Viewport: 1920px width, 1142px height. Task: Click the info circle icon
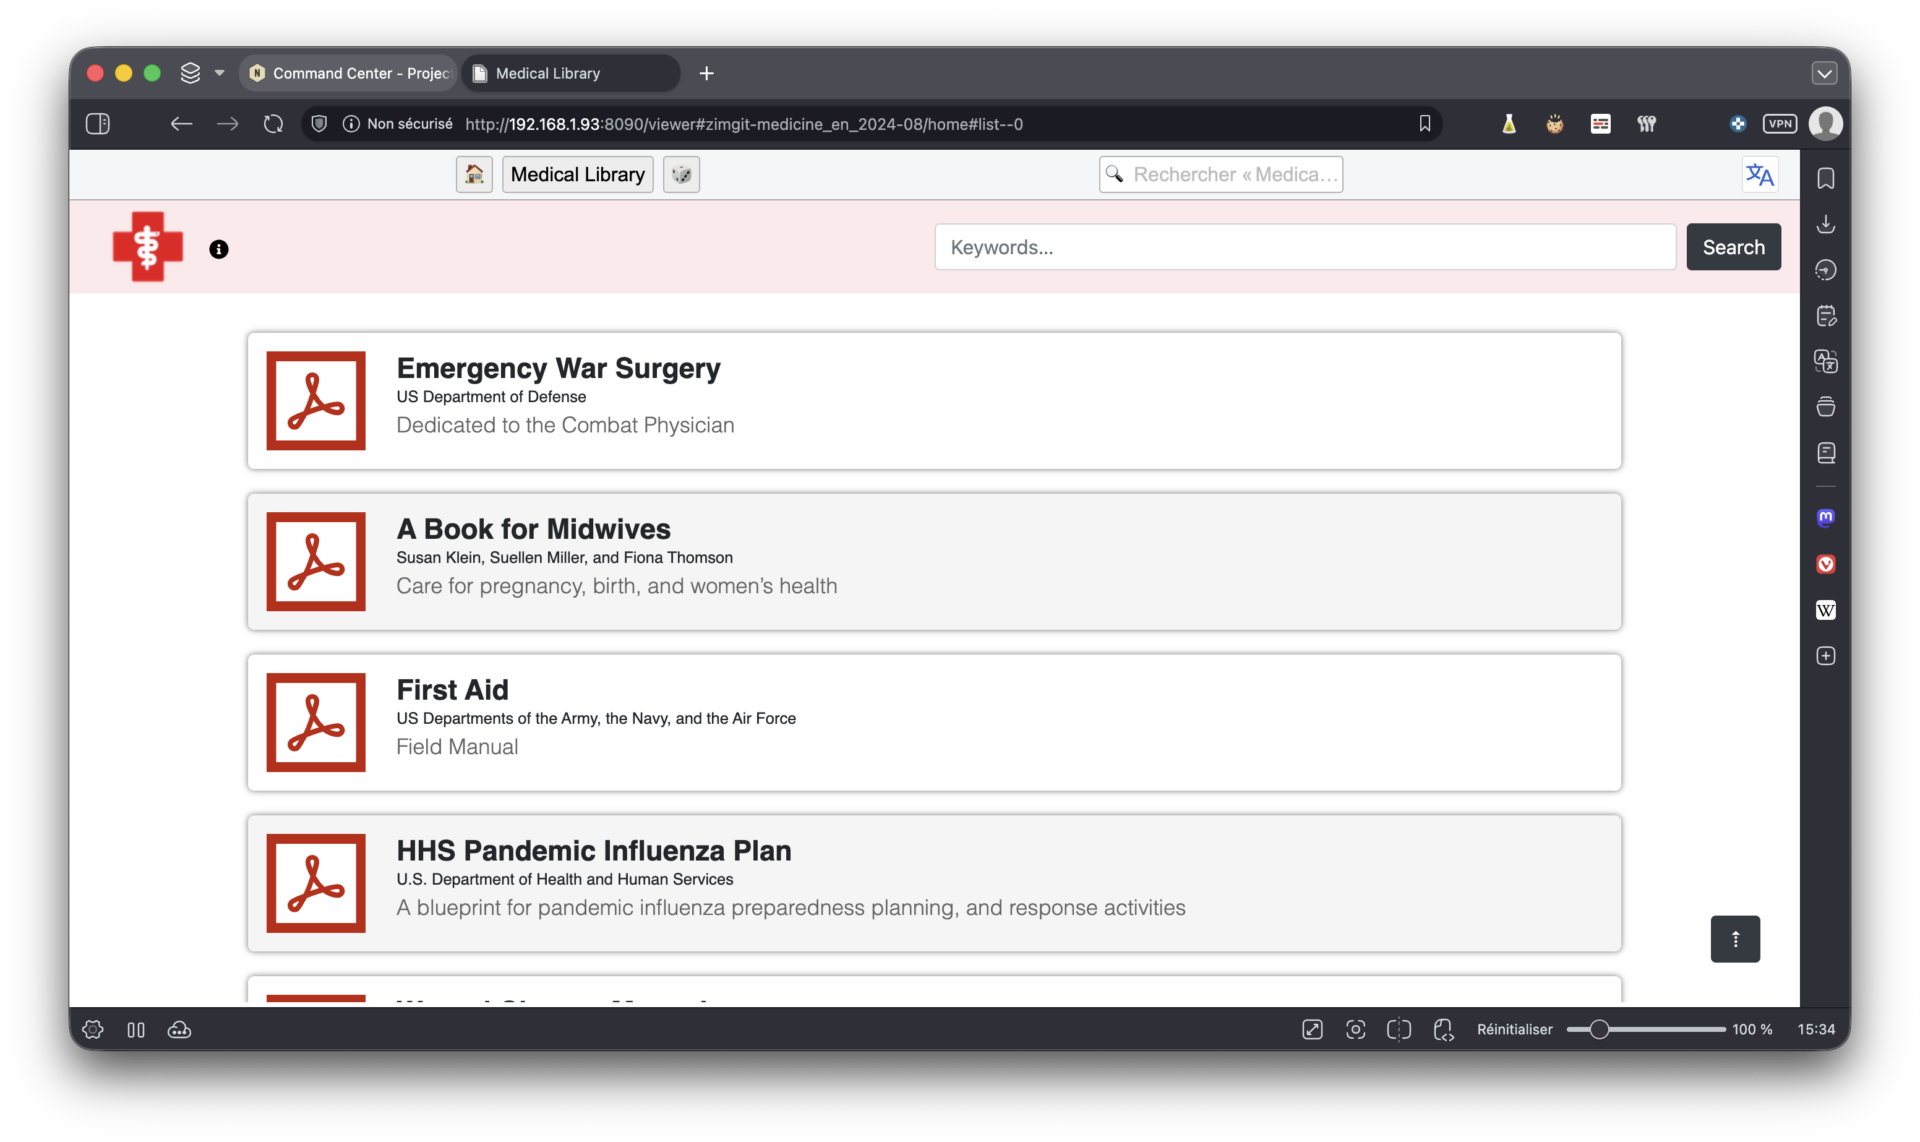pos(219,249)
